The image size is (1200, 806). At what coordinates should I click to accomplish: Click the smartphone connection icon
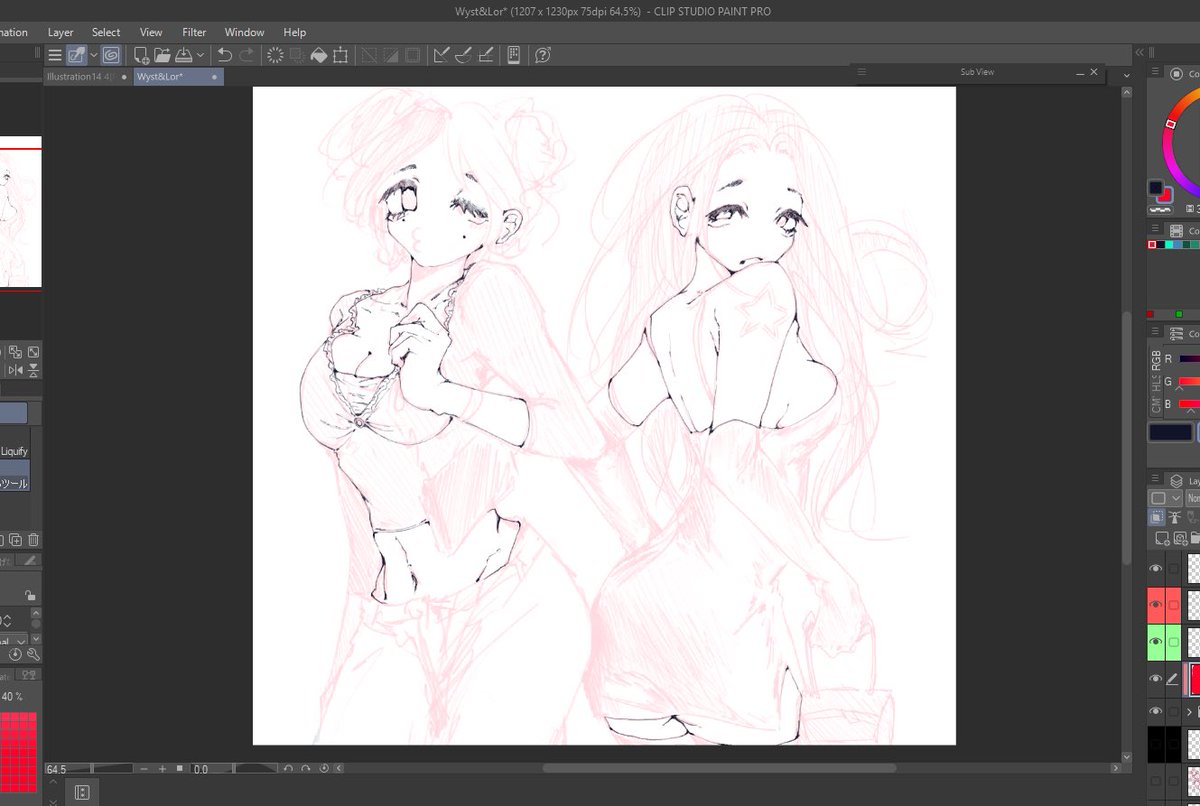514,55
